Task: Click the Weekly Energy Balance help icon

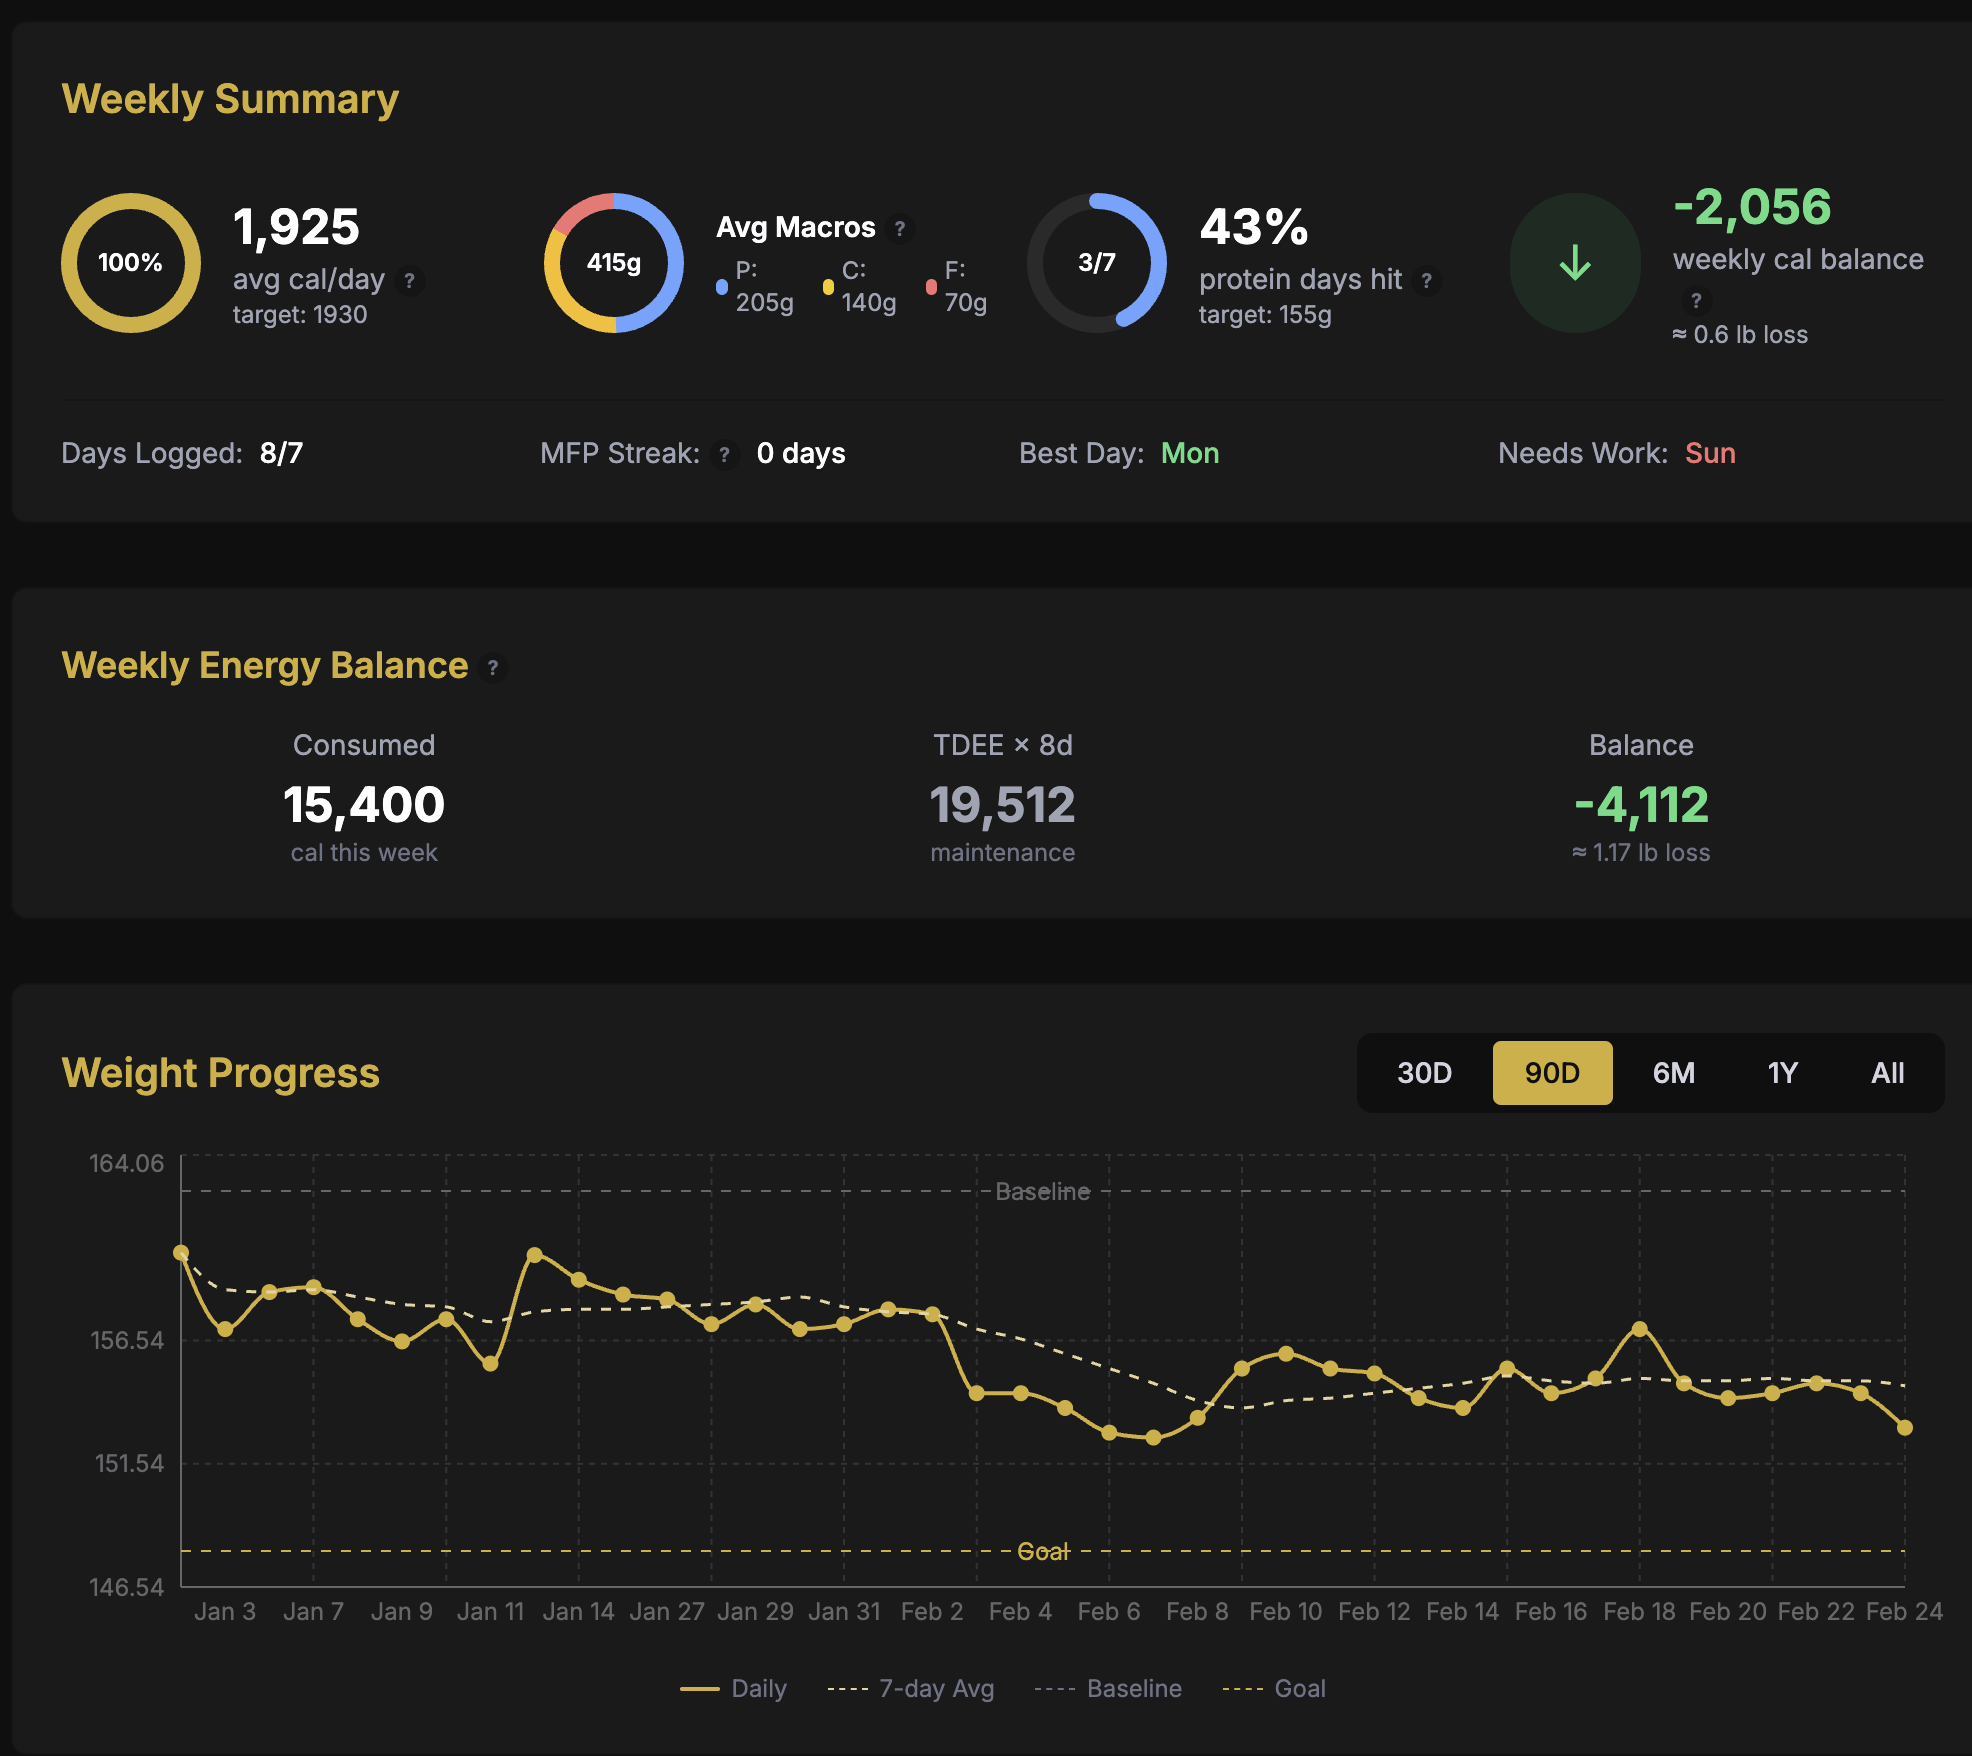Action: click(x=494, y=667)
